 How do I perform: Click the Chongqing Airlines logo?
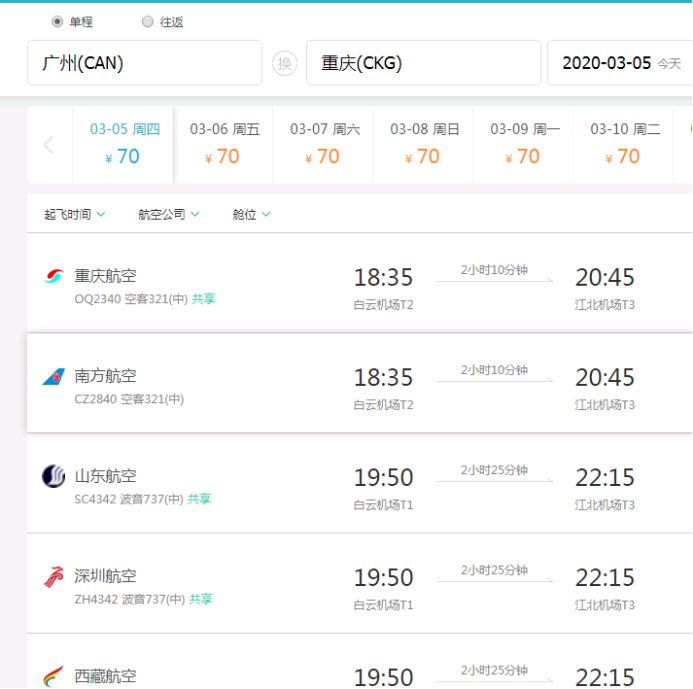tap(54, 276)
